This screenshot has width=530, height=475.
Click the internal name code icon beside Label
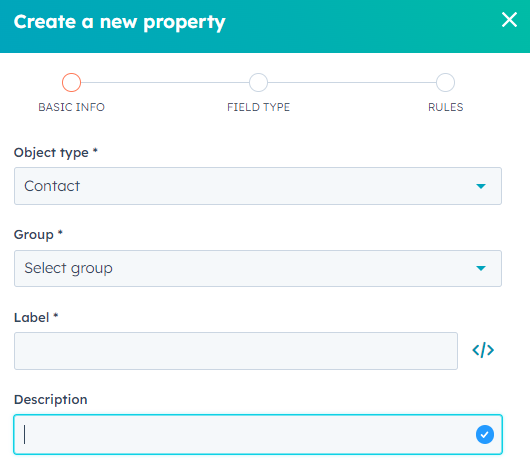pyautogui.click(x=483, y=350)
